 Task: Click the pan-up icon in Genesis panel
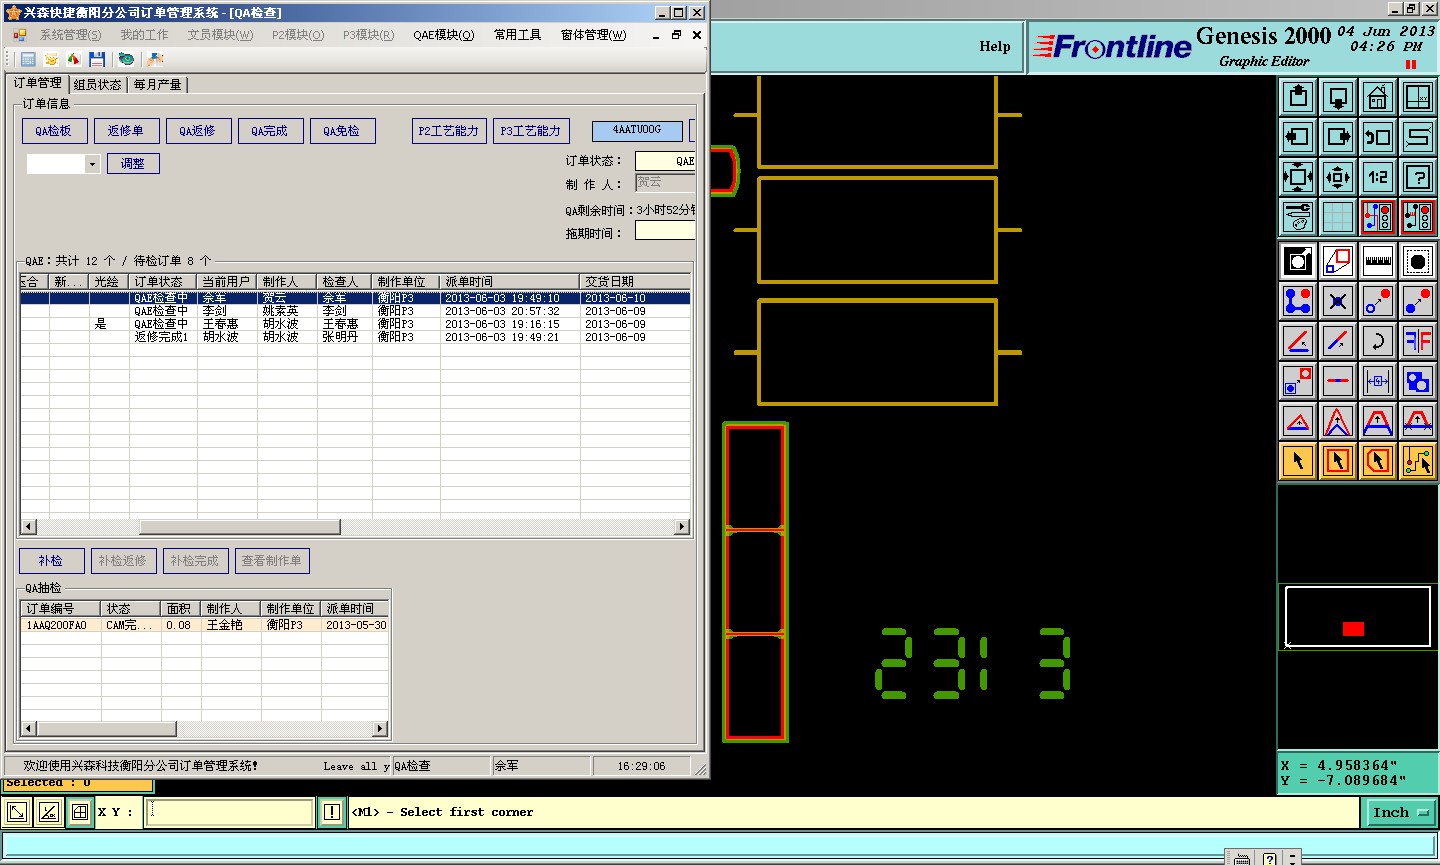click(1298, 97)
